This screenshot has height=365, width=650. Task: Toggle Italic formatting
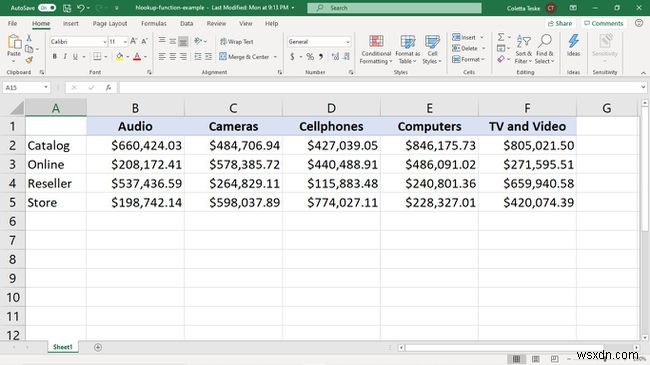(65, 56)
